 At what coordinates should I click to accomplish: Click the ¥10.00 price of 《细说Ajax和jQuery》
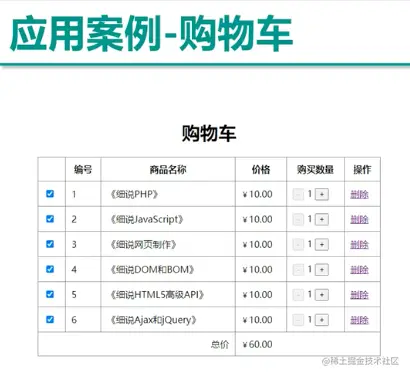(258, 320)
